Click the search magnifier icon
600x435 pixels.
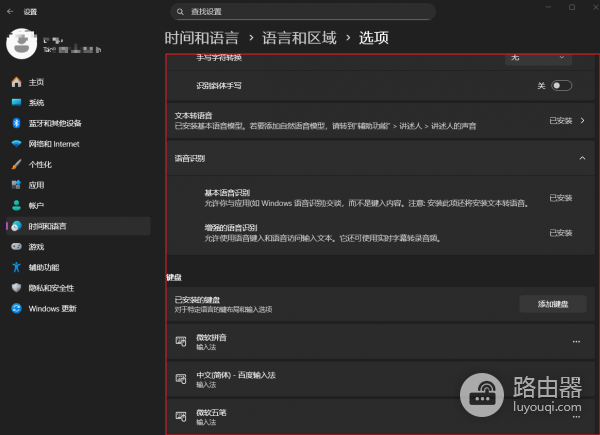180,12
